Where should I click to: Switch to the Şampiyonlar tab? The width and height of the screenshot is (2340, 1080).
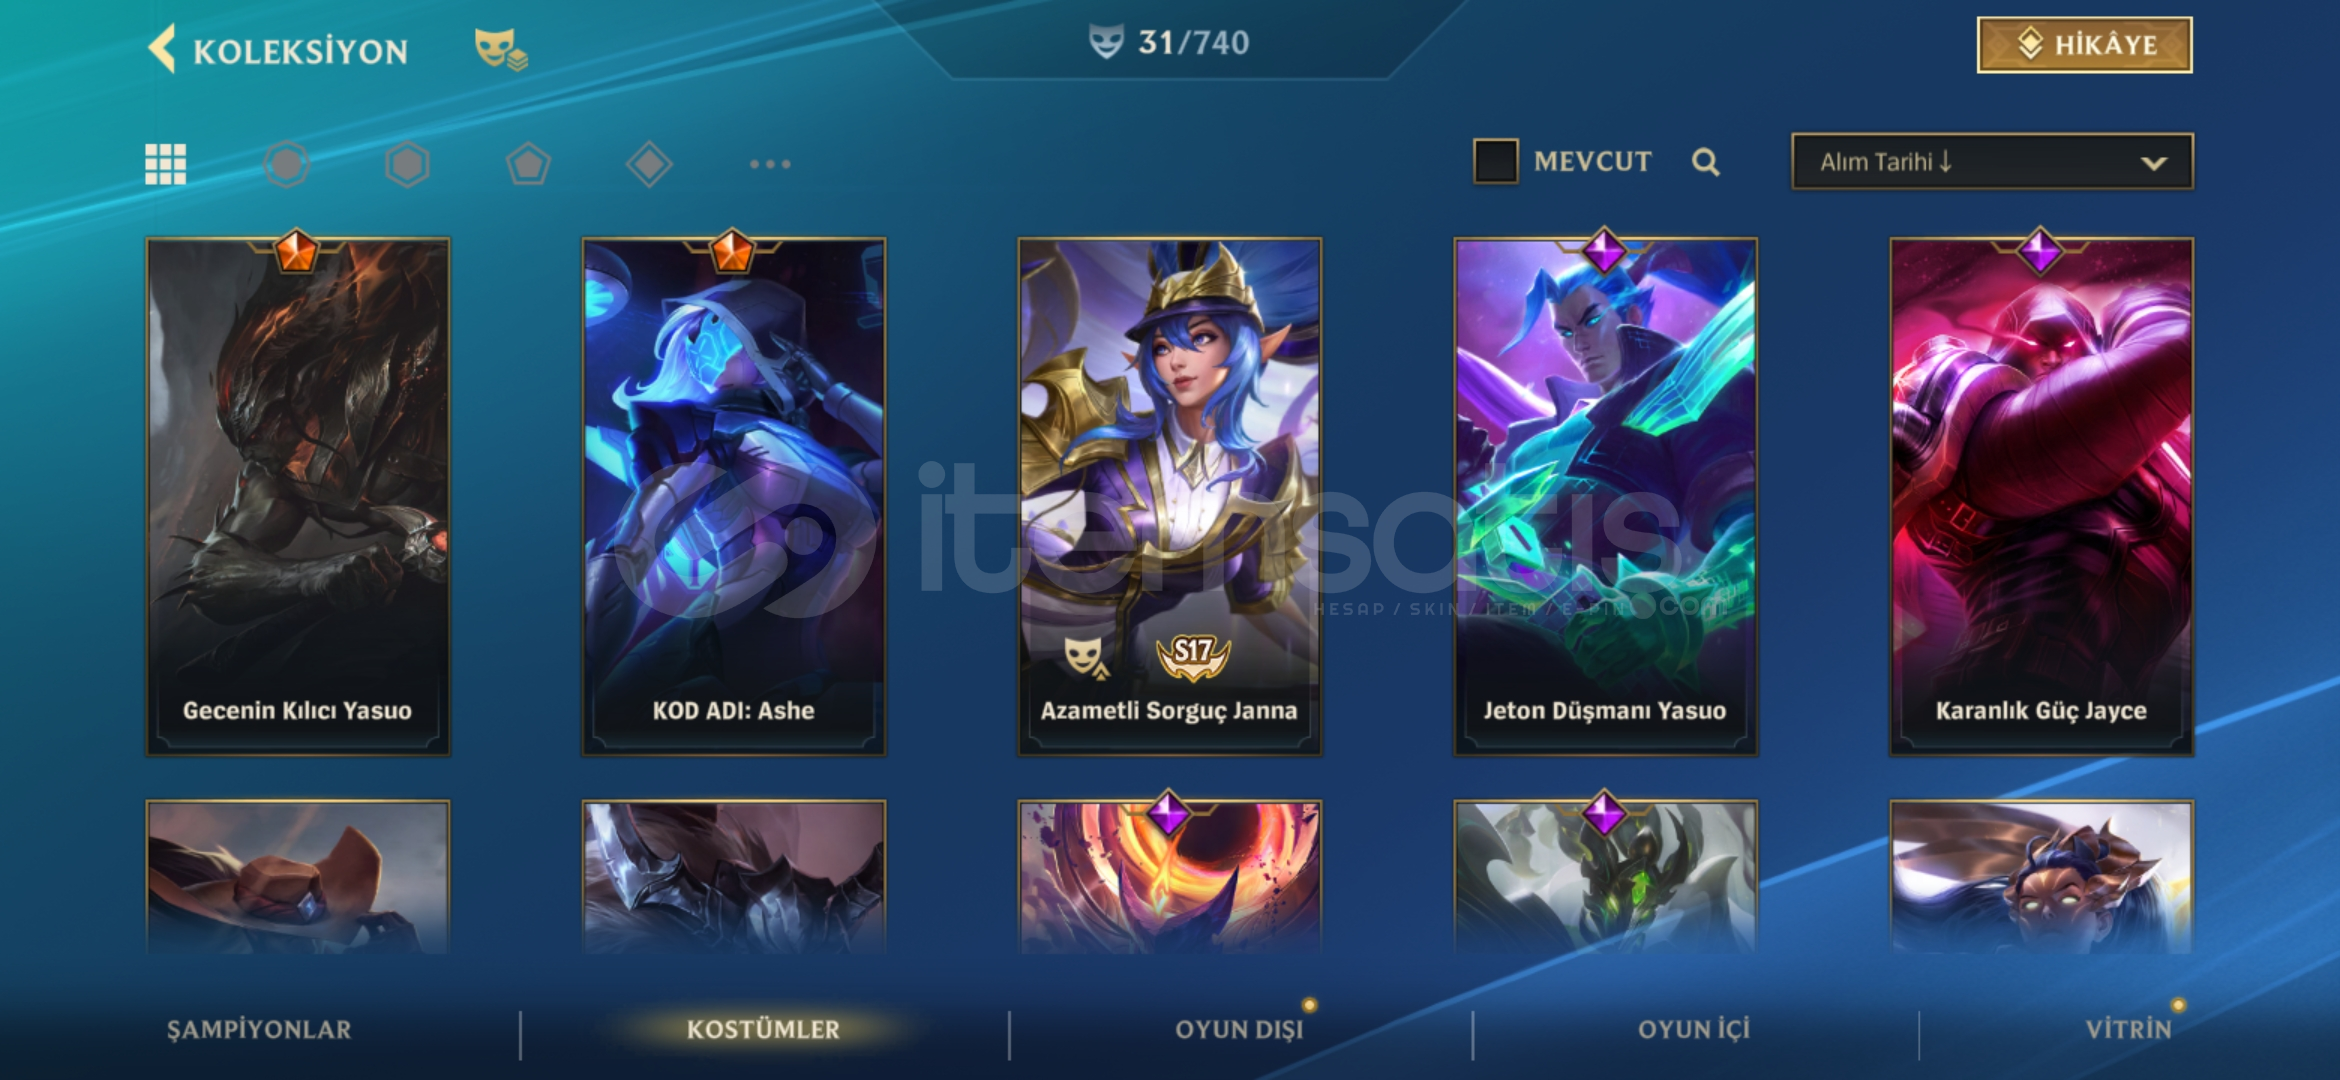click(x=259, y=1030)
